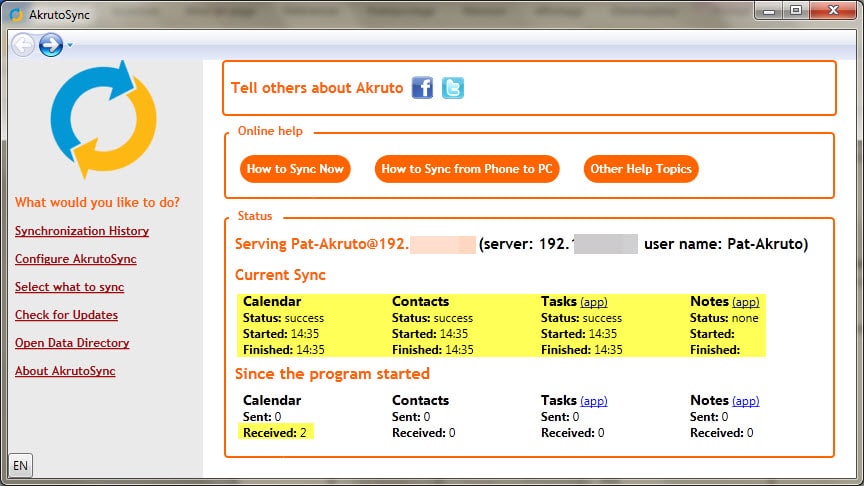Open About AkrutoSync
The height and width of the screenshot is (486, 864).
(65, 371)
